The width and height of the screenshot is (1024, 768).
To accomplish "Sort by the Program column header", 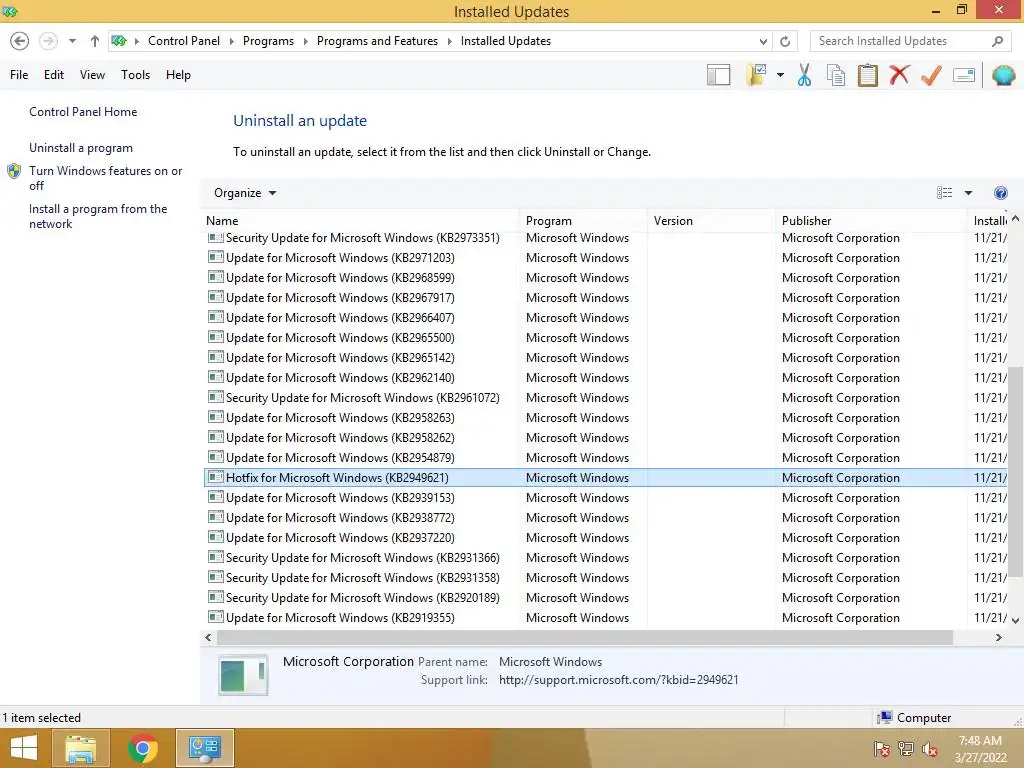I will [584, 221].
